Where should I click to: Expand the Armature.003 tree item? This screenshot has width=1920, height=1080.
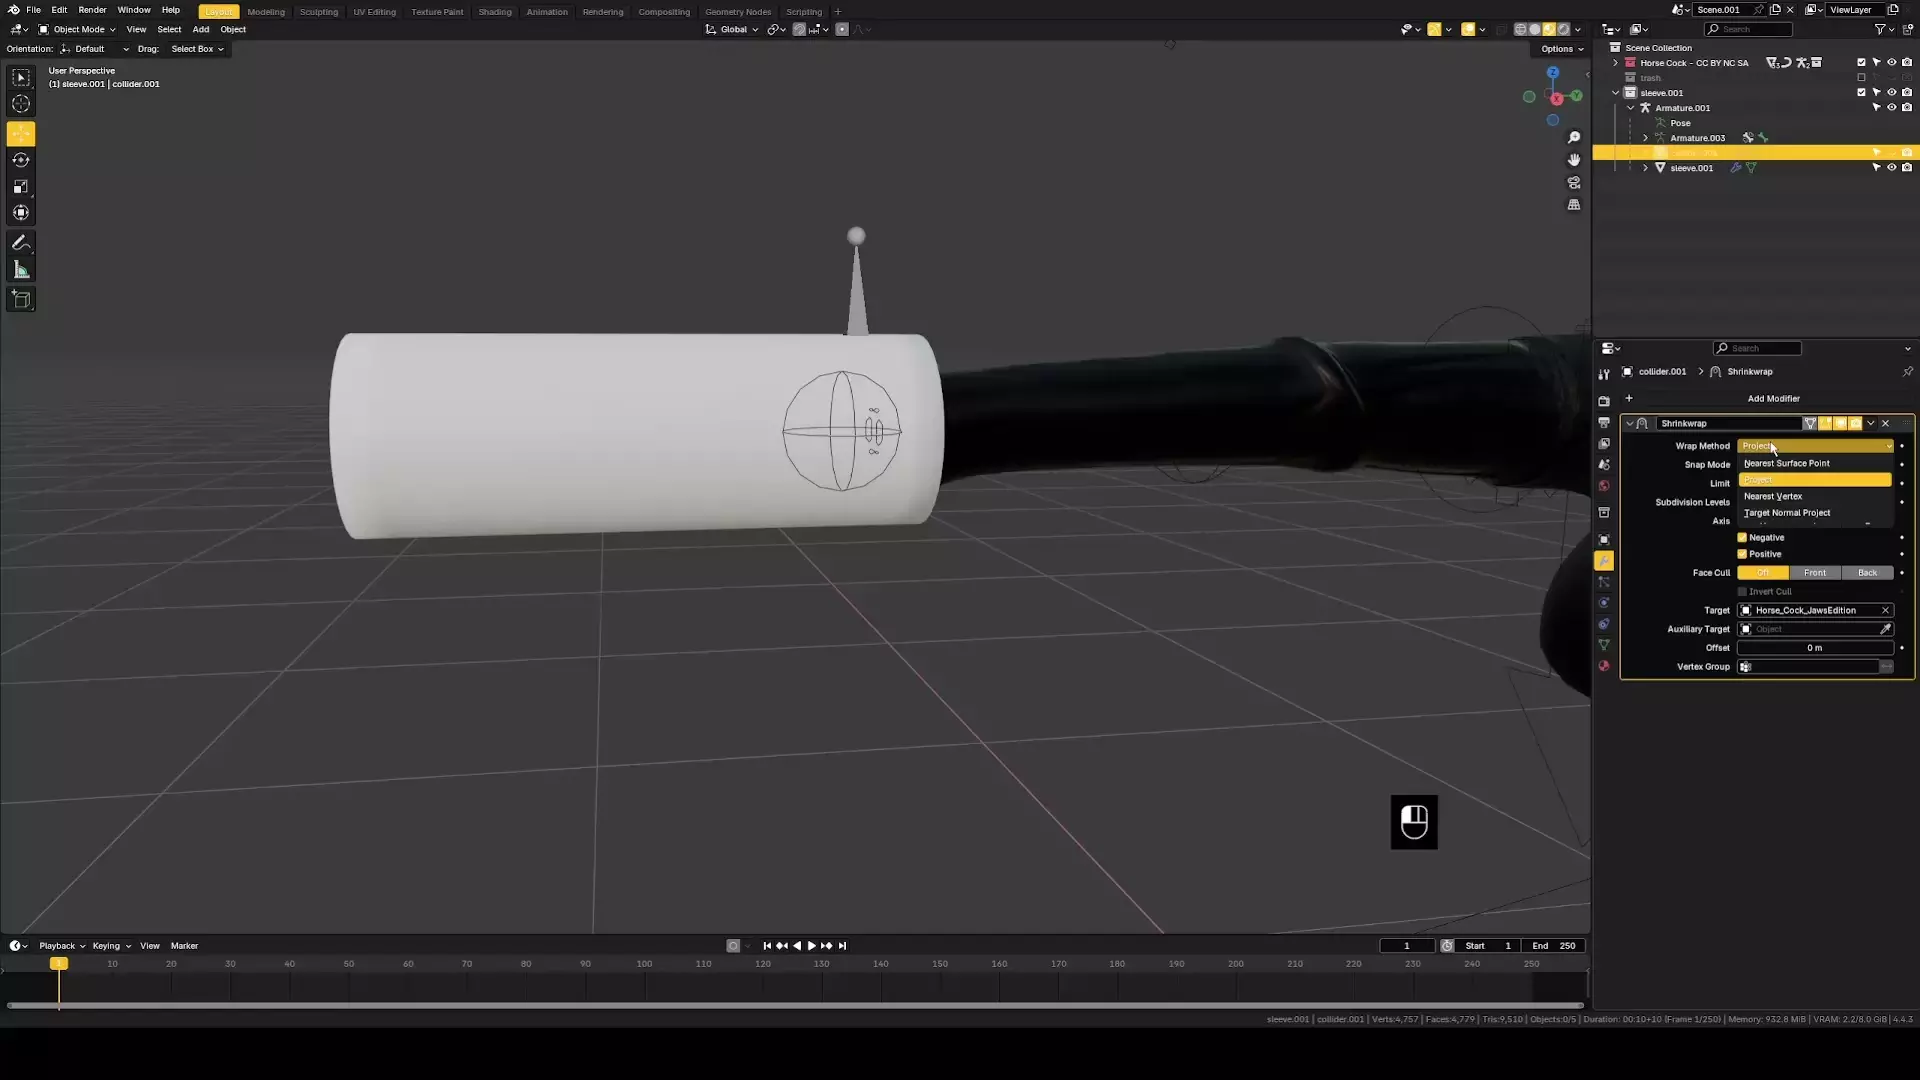coord(1645,138)
